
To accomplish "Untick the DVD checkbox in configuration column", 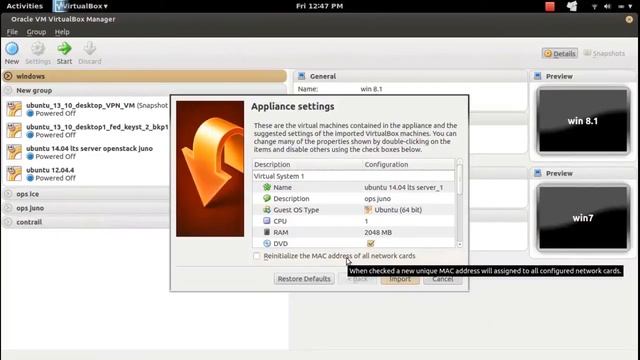I will [x=371, y=243].
